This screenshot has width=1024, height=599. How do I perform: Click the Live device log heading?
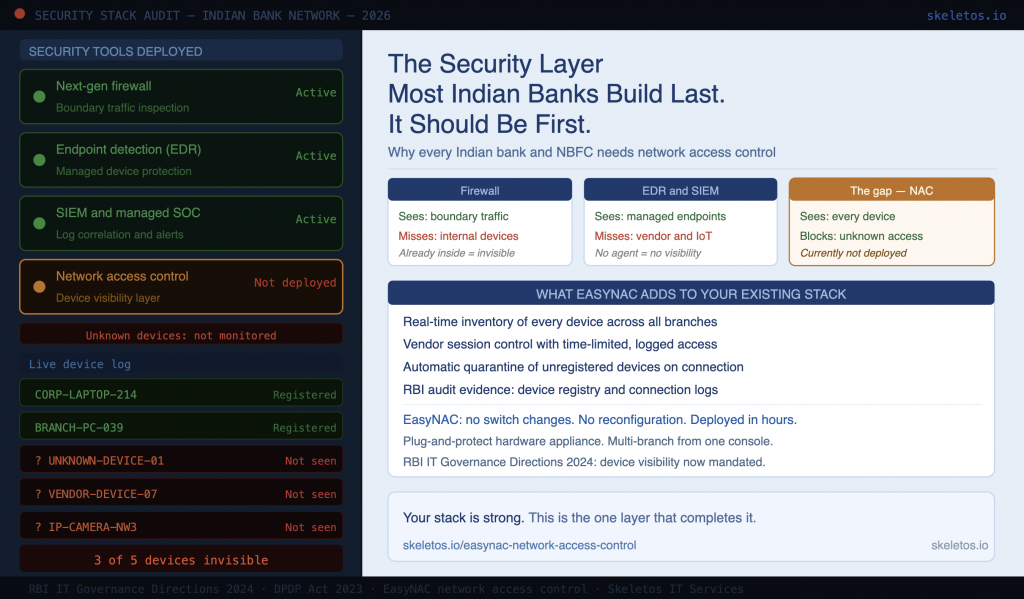tap(80, 364)
